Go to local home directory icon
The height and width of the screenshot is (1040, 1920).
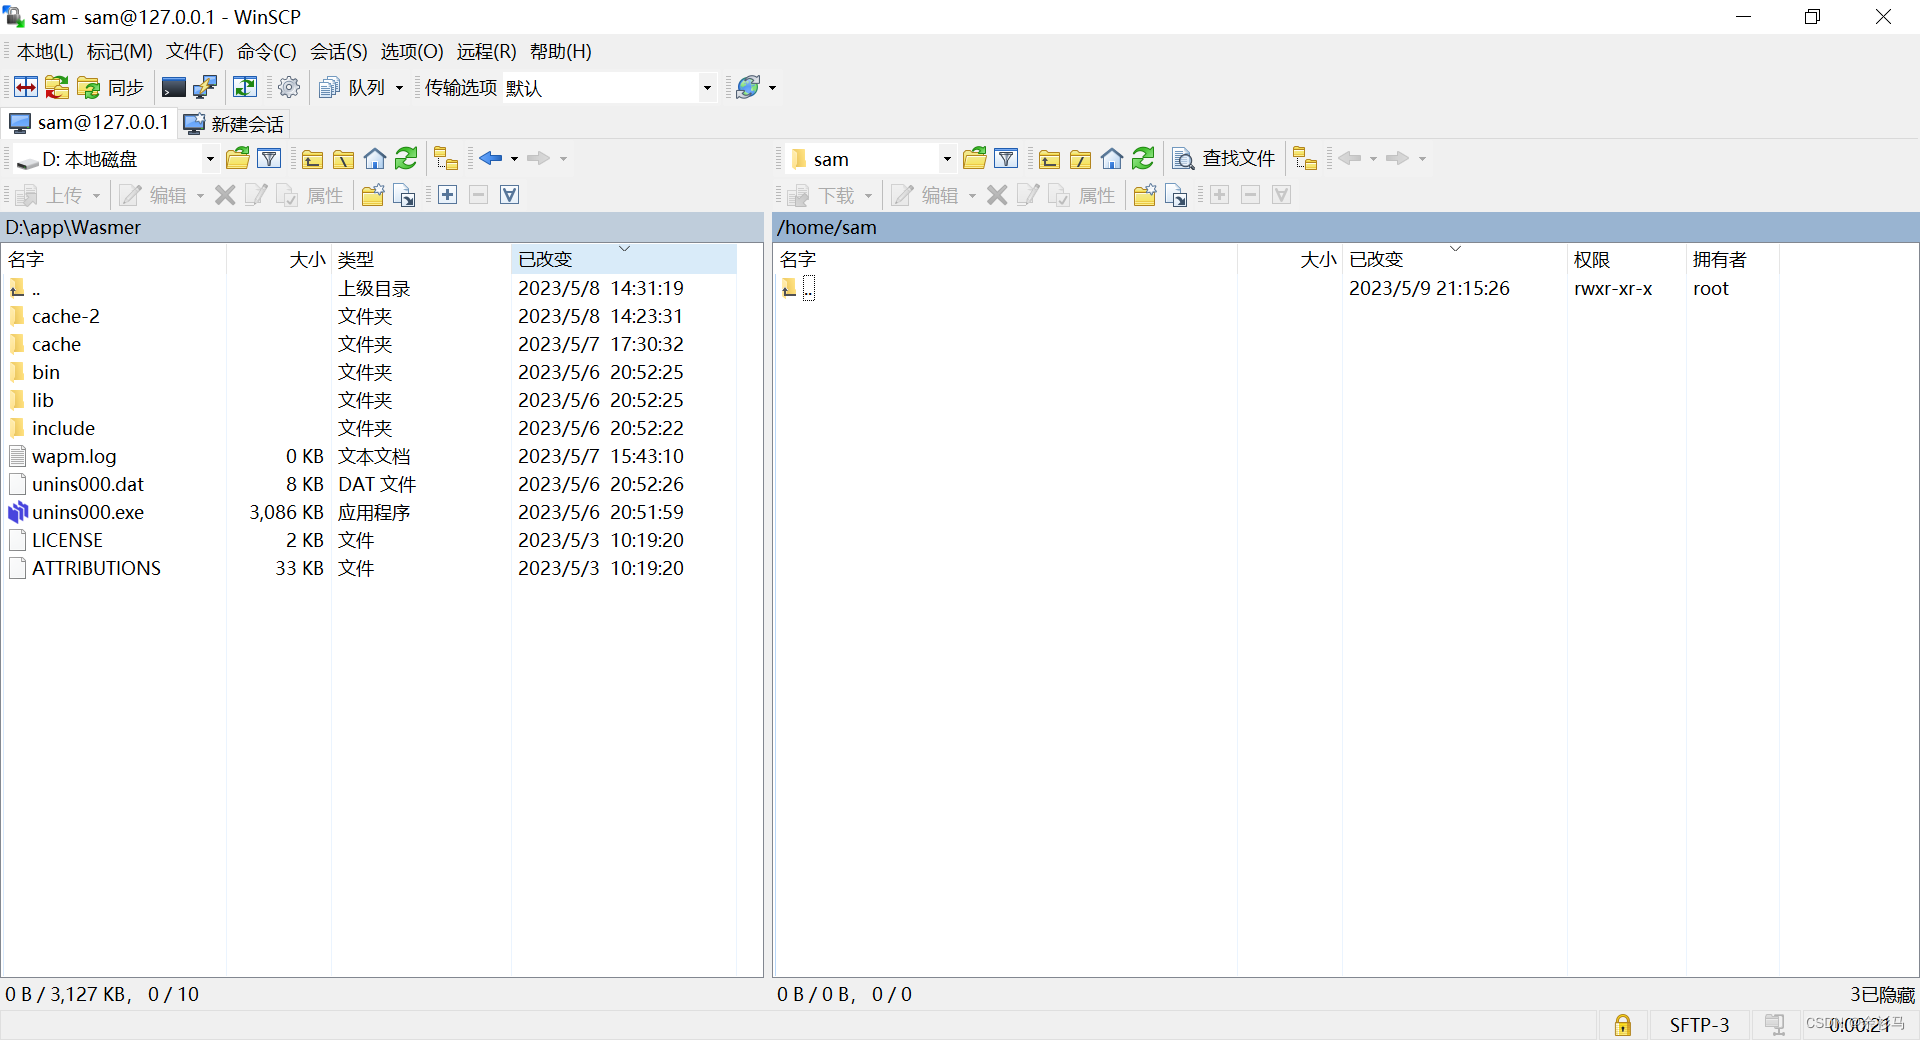[x=375, y=159]
